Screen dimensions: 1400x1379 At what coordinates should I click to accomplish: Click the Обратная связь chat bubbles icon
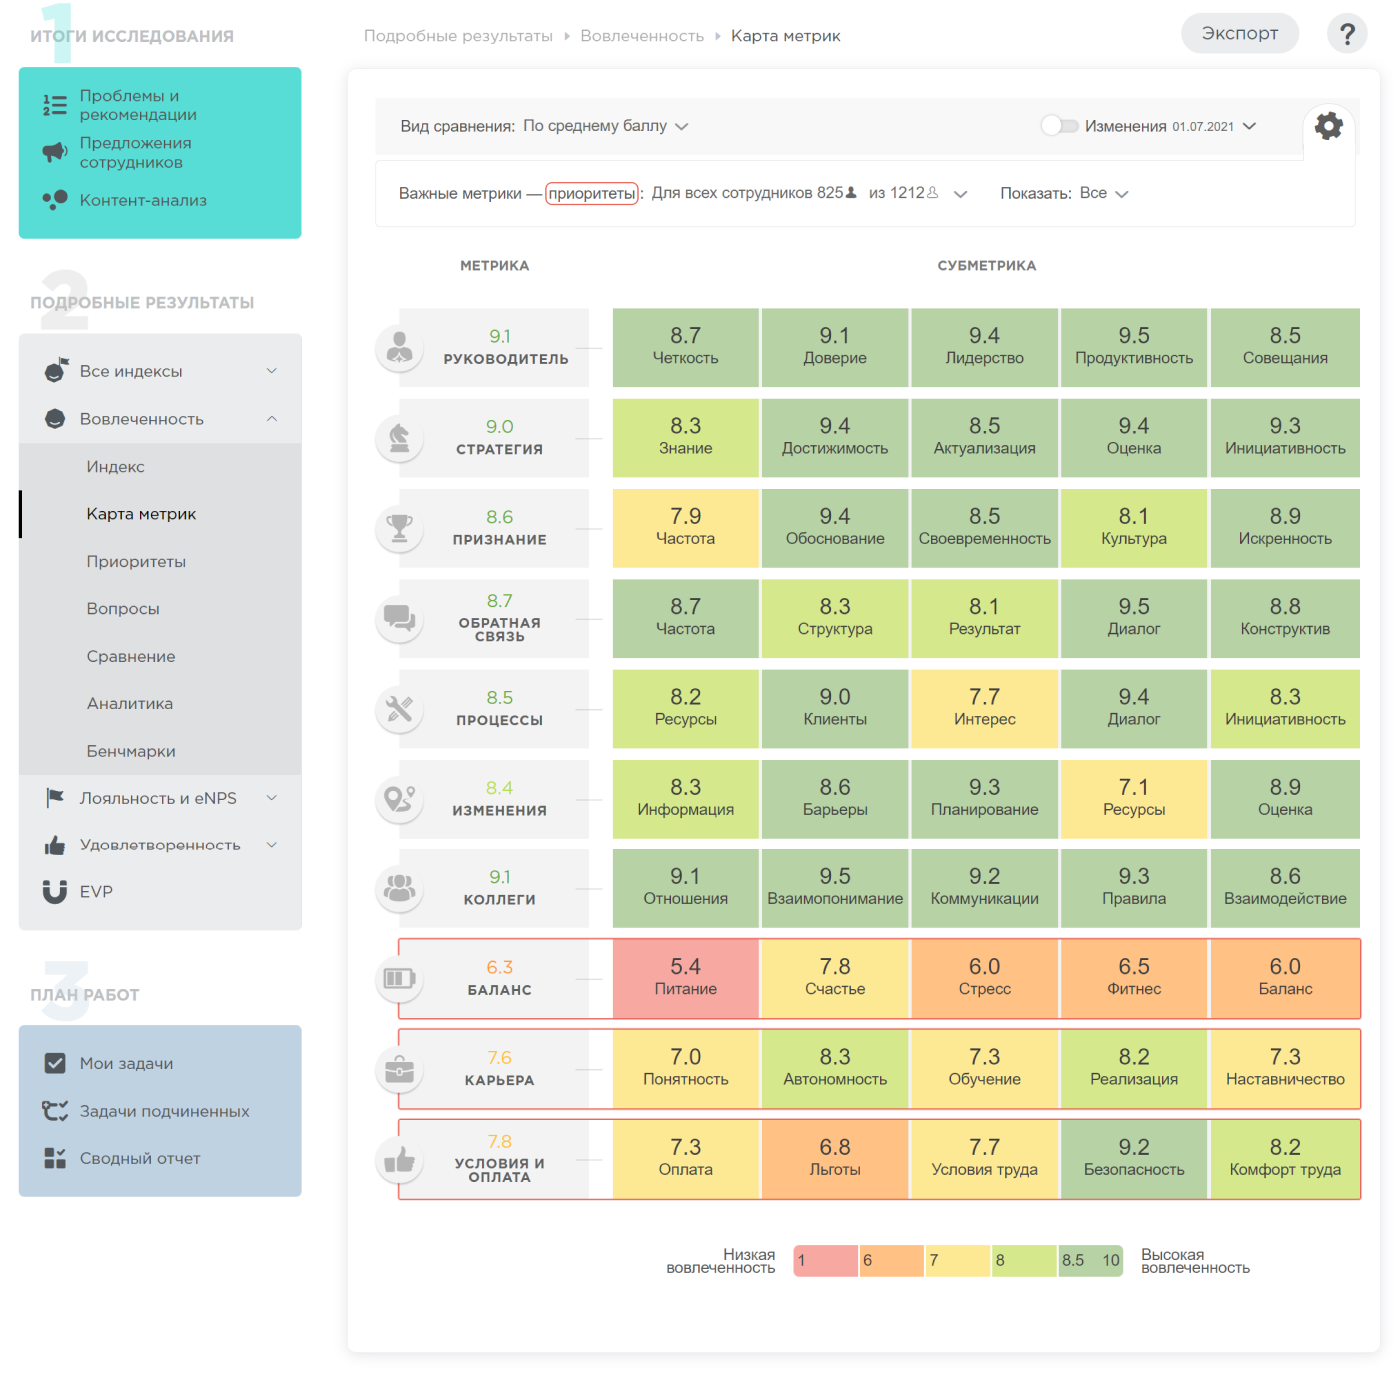click(400, 618)
